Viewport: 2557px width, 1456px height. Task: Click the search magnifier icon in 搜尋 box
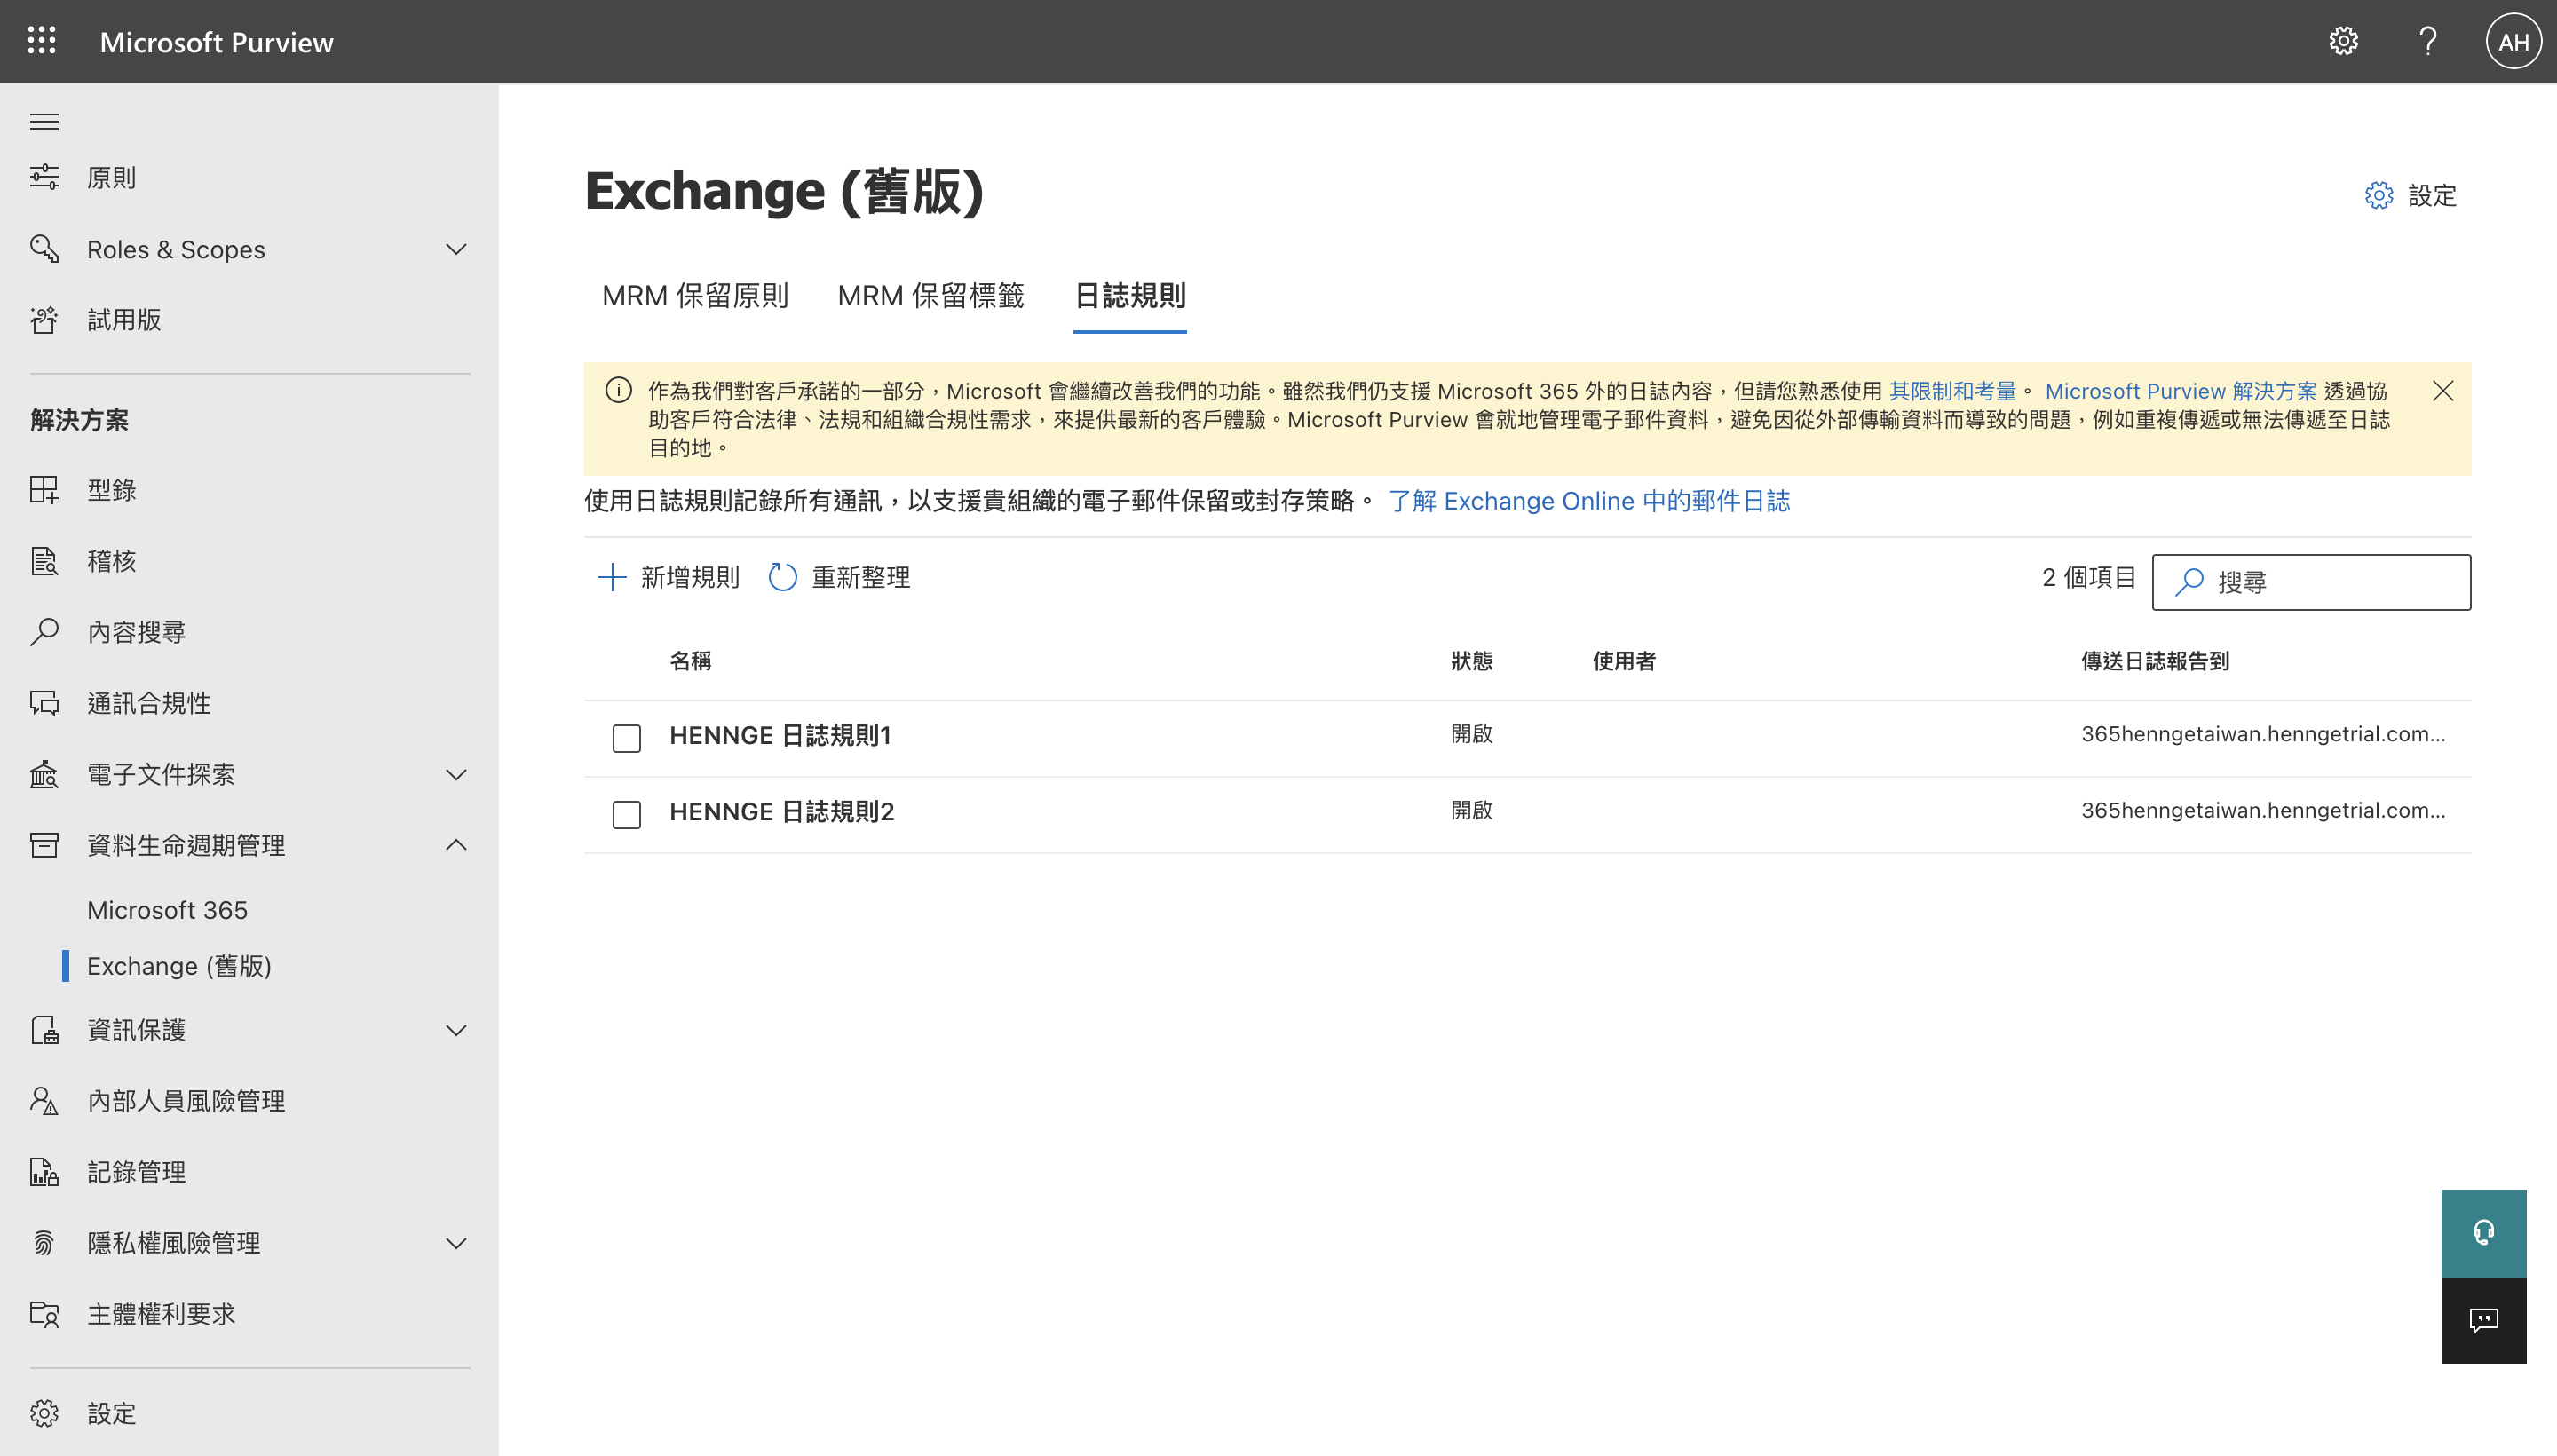point(2189,581)
